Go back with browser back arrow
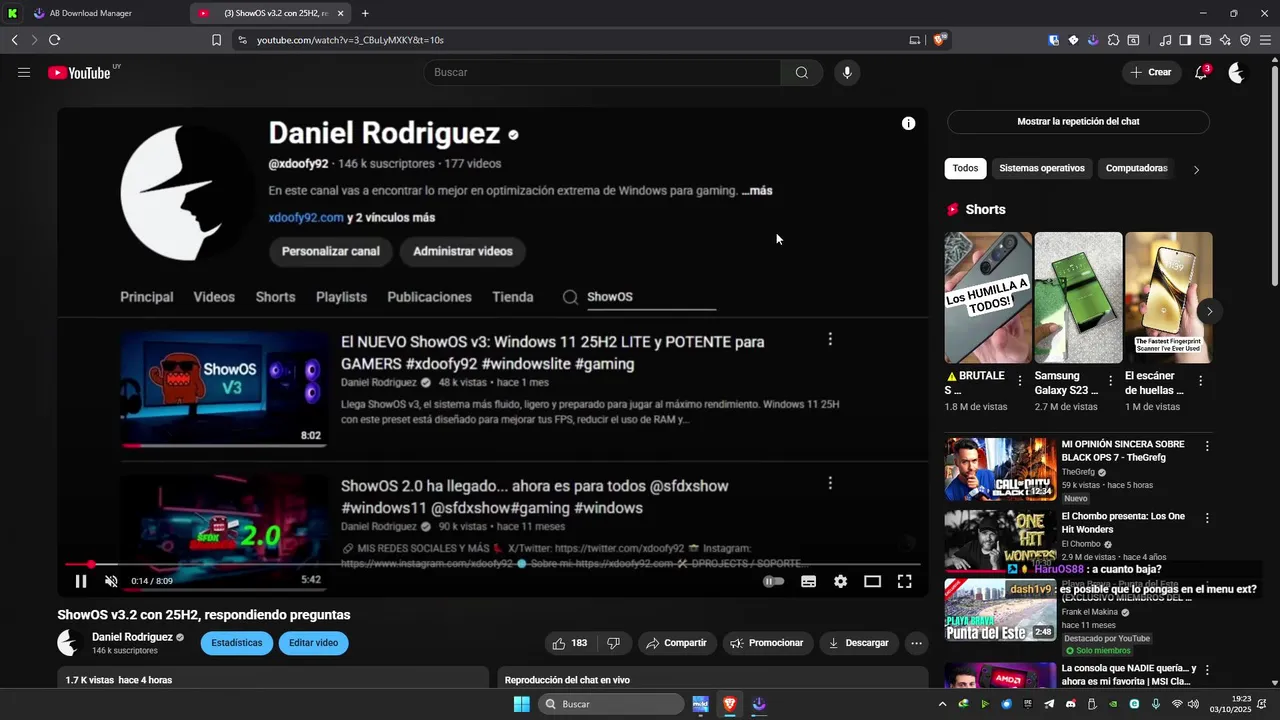Image resolution: width=1280 pixels, height=720 pixels. coord(14,40)
